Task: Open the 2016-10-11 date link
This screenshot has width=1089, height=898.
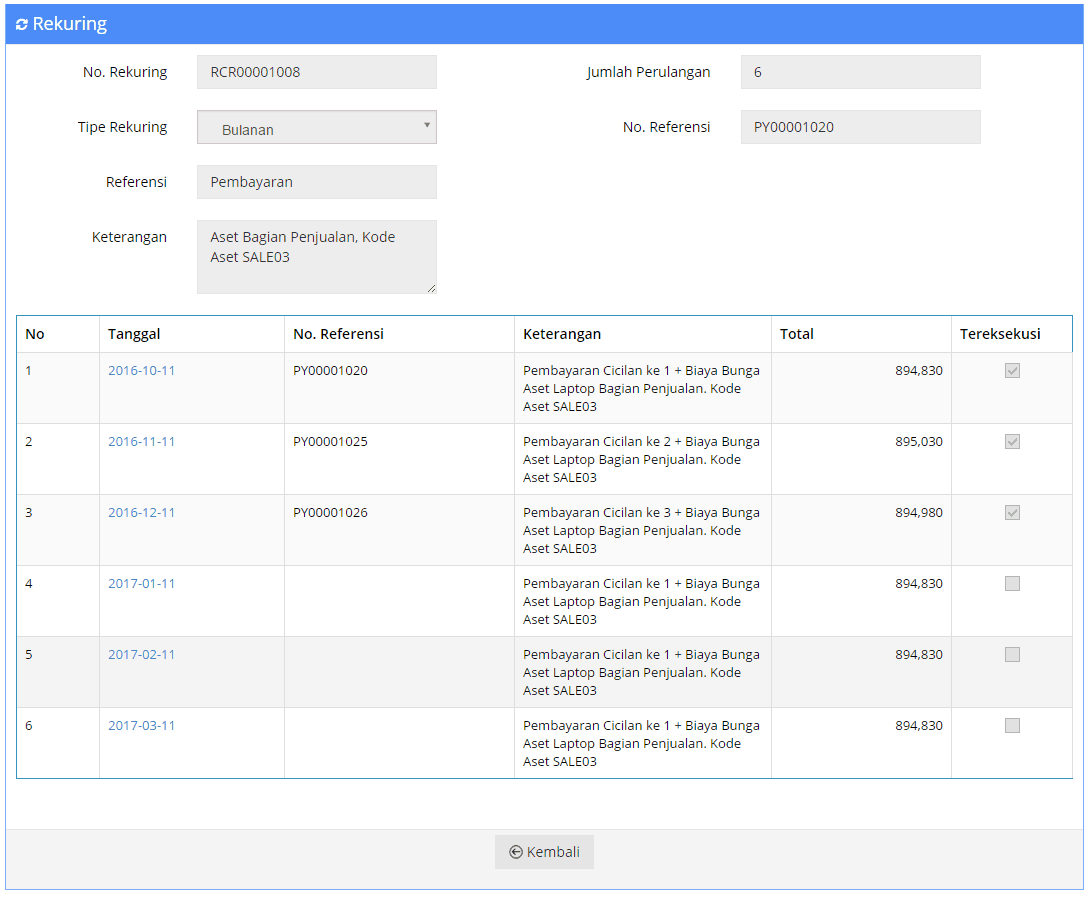Action: pyautogui.click(x=141, y=371)
